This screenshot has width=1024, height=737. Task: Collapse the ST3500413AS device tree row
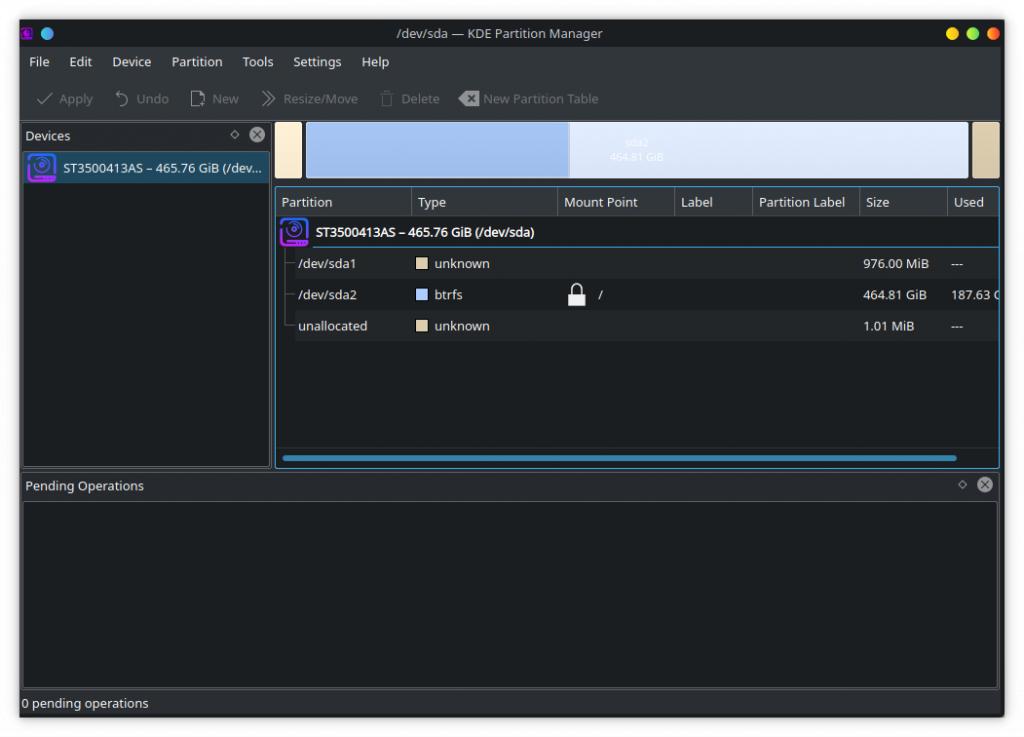click(294, 232)
